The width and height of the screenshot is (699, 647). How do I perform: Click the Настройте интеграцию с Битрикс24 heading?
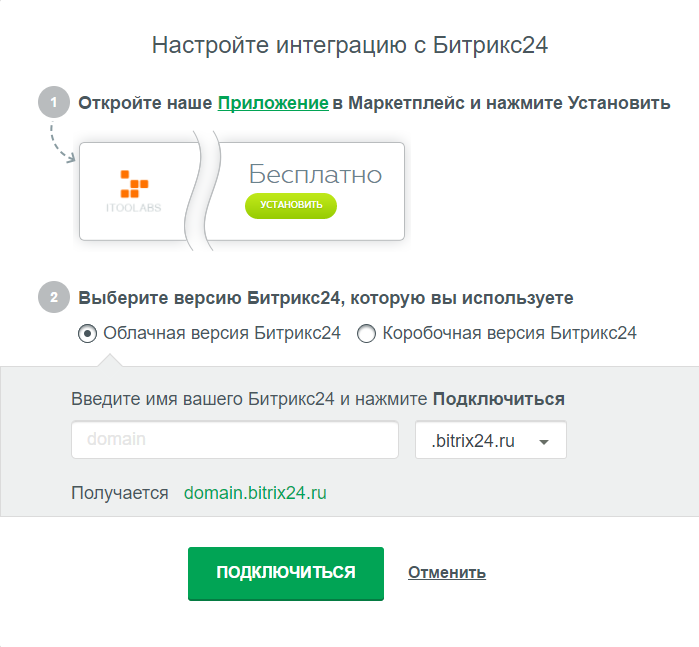pyautogui.click(x=349, y=44)
